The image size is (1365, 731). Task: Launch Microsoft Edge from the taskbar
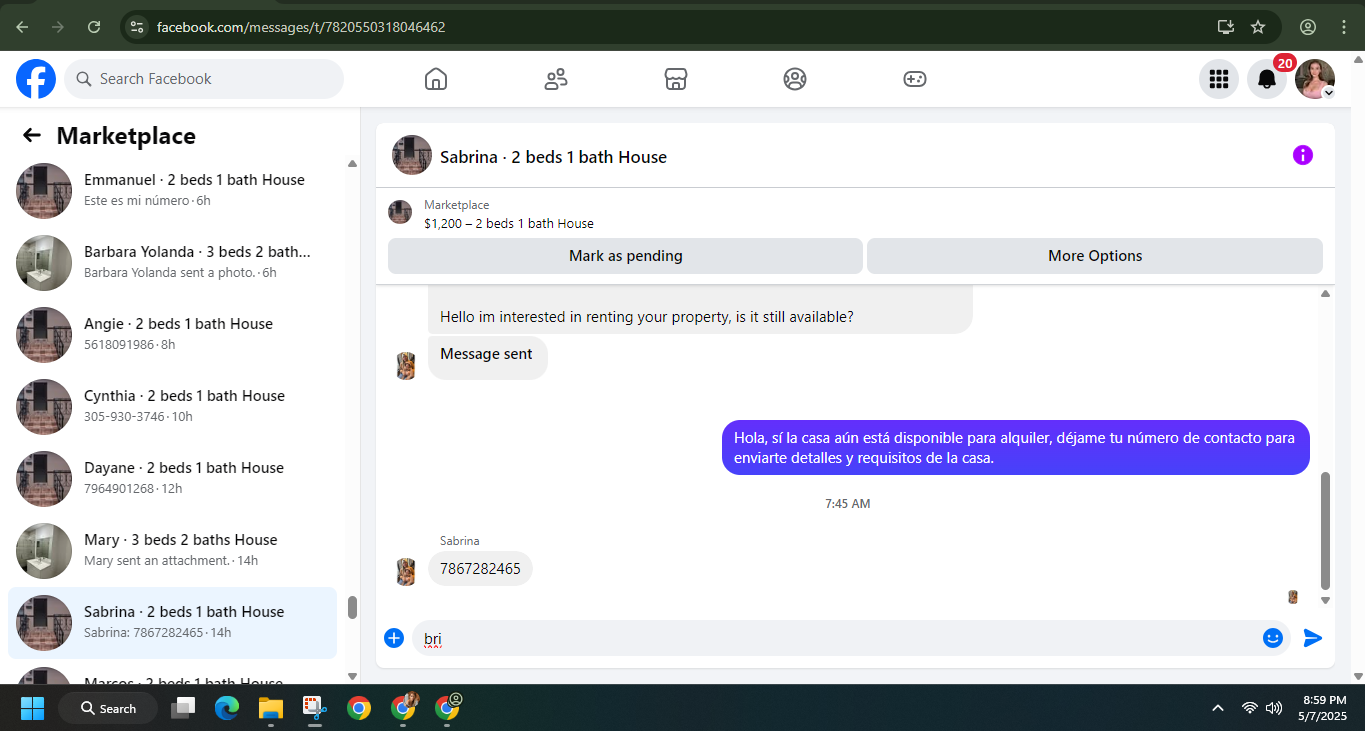pos(227,708)
